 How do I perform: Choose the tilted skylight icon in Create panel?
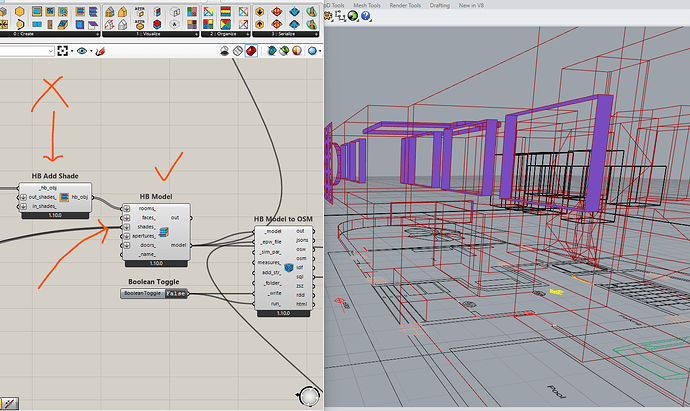coord(63,24)
